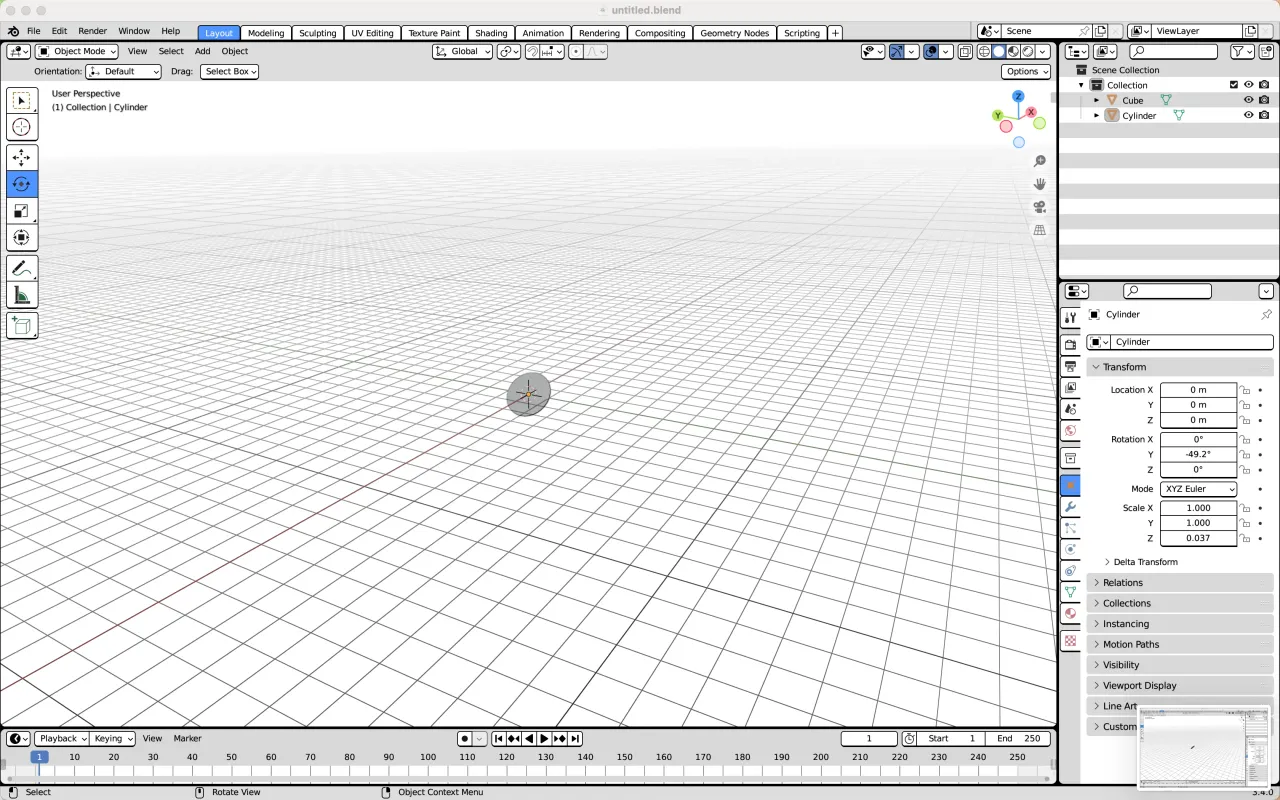Hide the Cube in the viewport
Viewport: 1280px width, 800px height.
click(x=1248, y=100)
